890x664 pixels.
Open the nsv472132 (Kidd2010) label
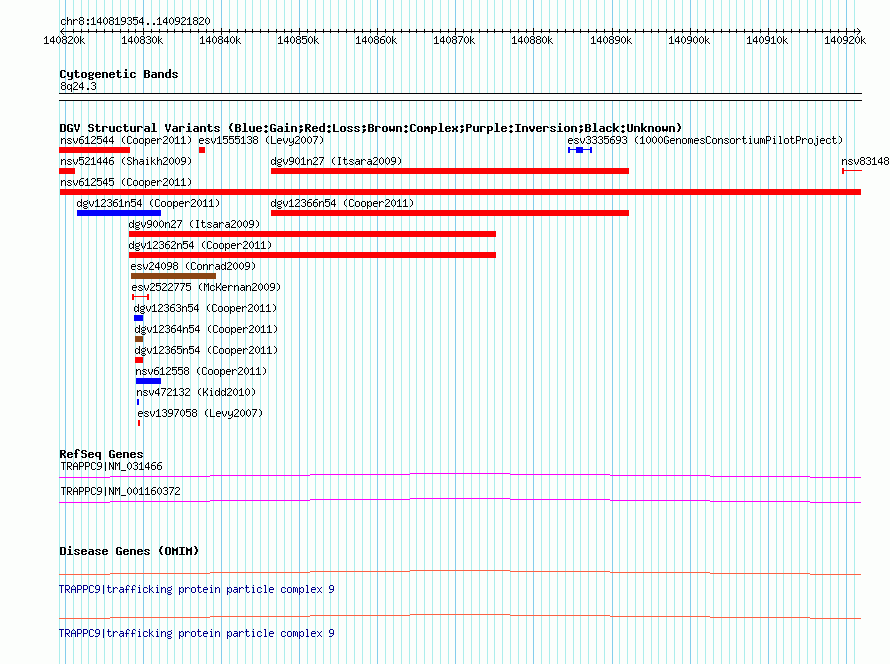[196, 392]
